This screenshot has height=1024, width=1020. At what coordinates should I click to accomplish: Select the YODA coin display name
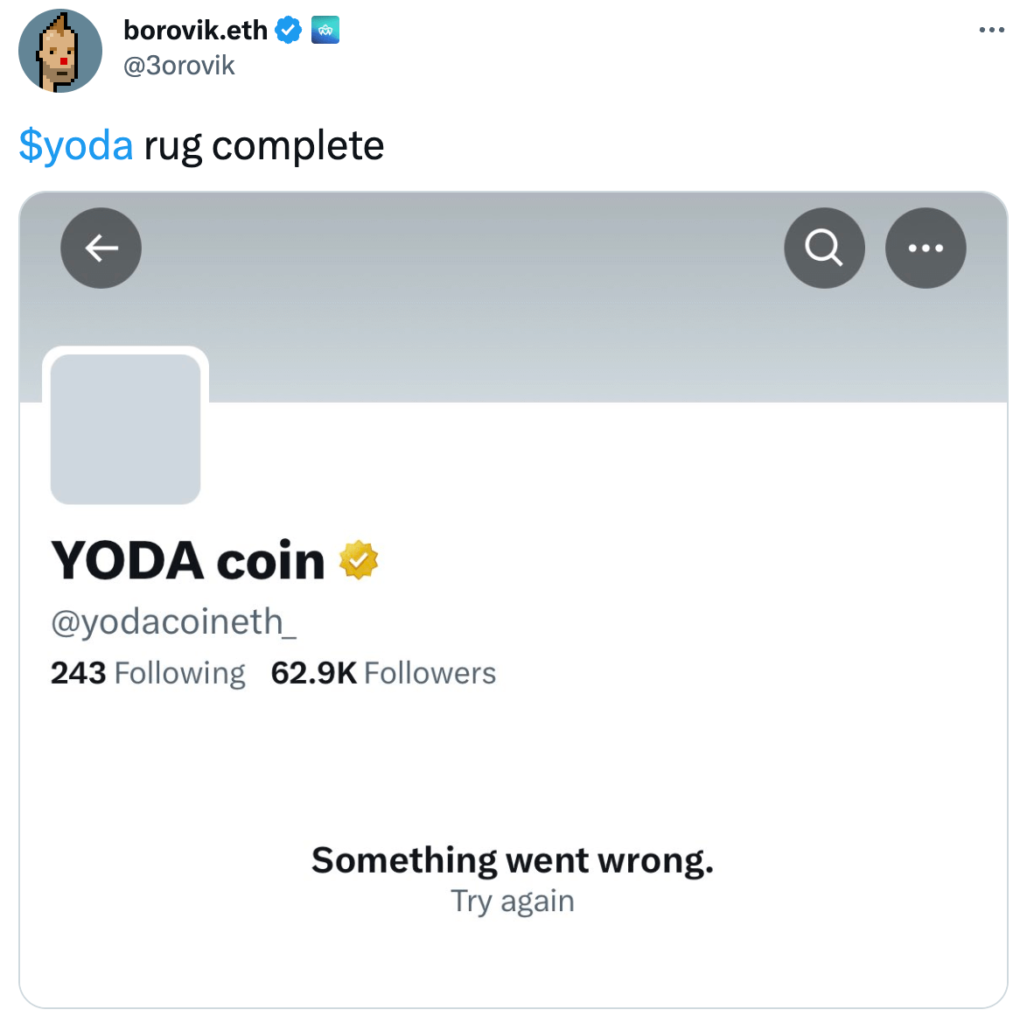[186, 560]
